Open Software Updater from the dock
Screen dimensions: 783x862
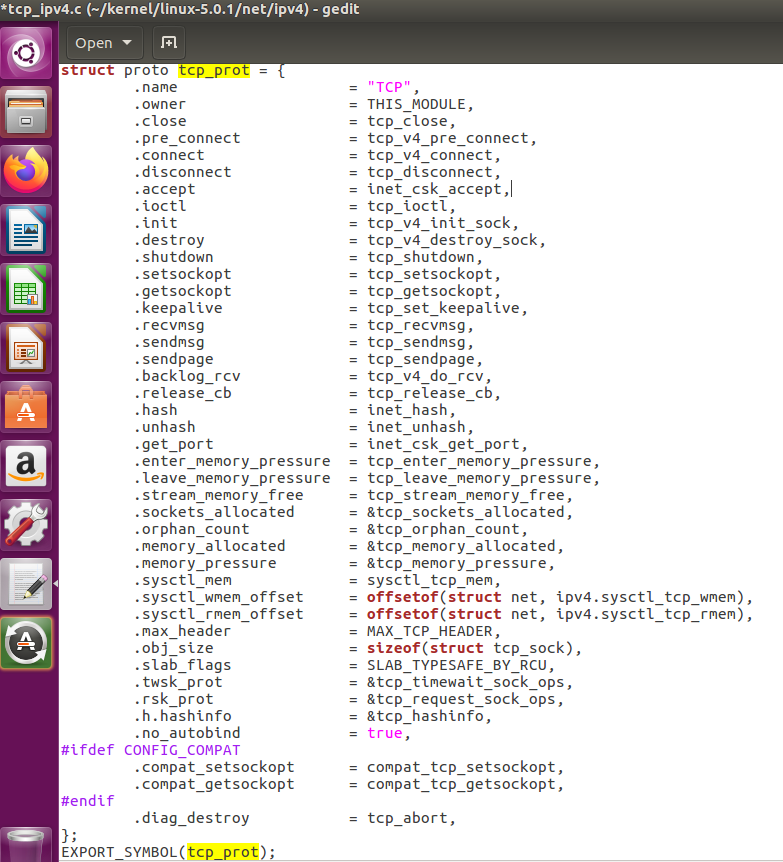(26, 643)
